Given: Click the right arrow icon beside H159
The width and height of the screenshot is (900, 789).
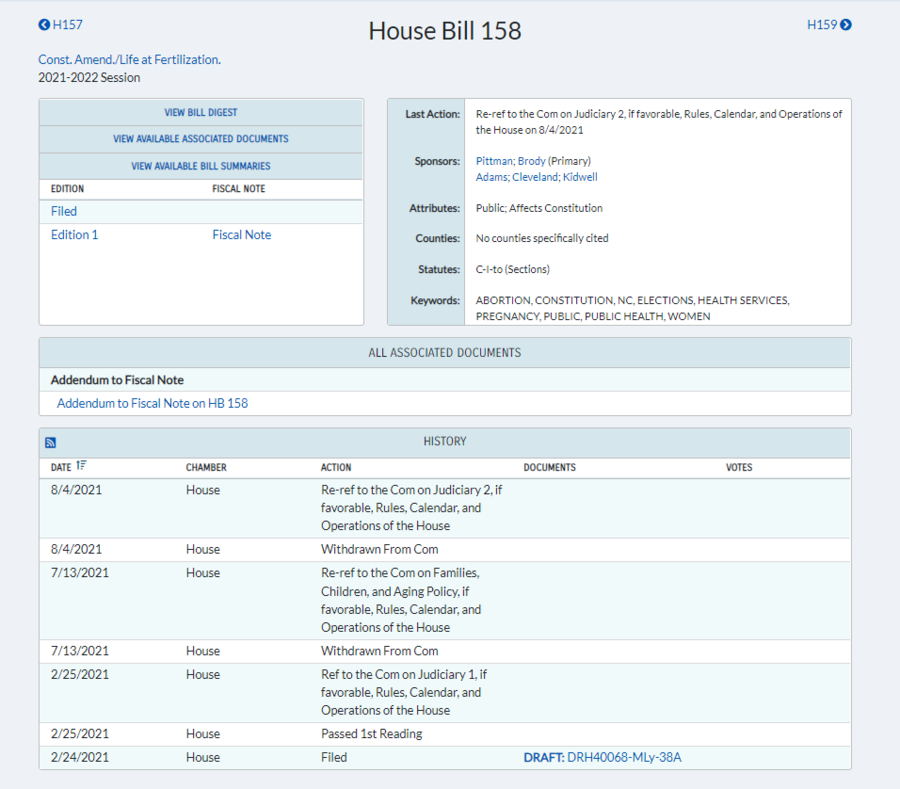Looking at the screenshot, I should pyautogui.click(x=845, y=25).
